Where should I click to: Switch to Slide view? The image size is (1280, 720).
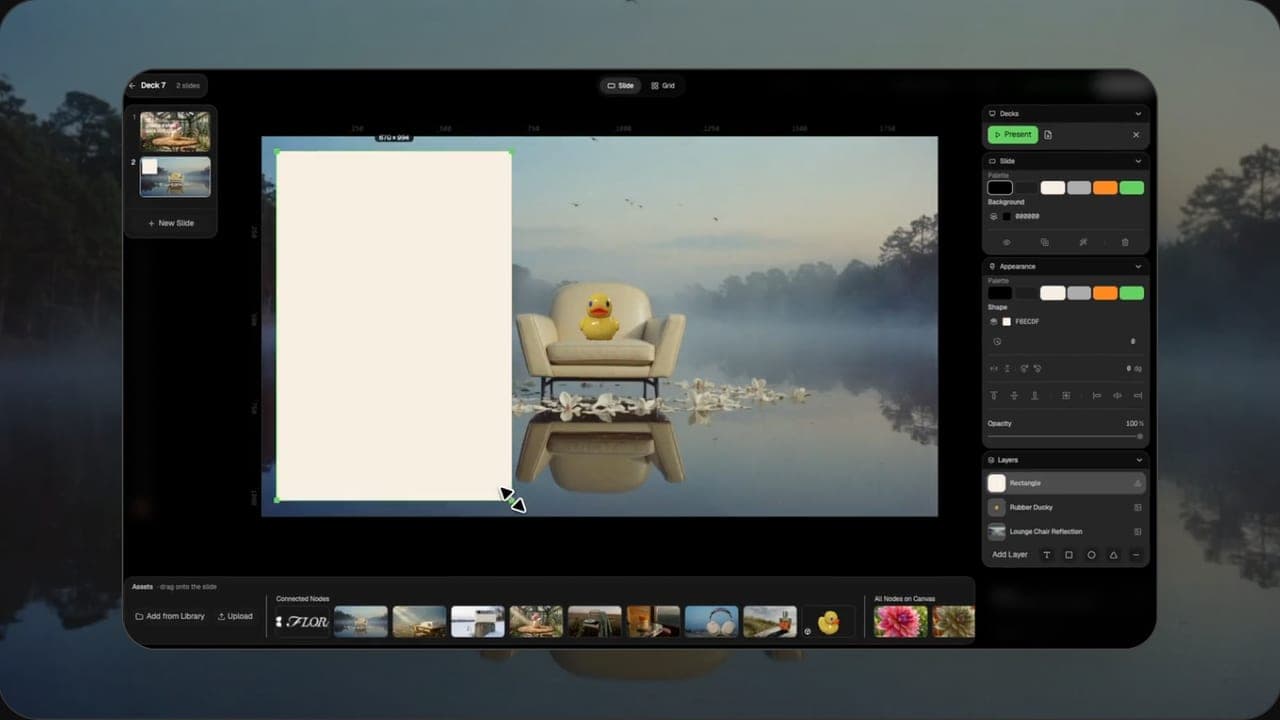[621, 86]
